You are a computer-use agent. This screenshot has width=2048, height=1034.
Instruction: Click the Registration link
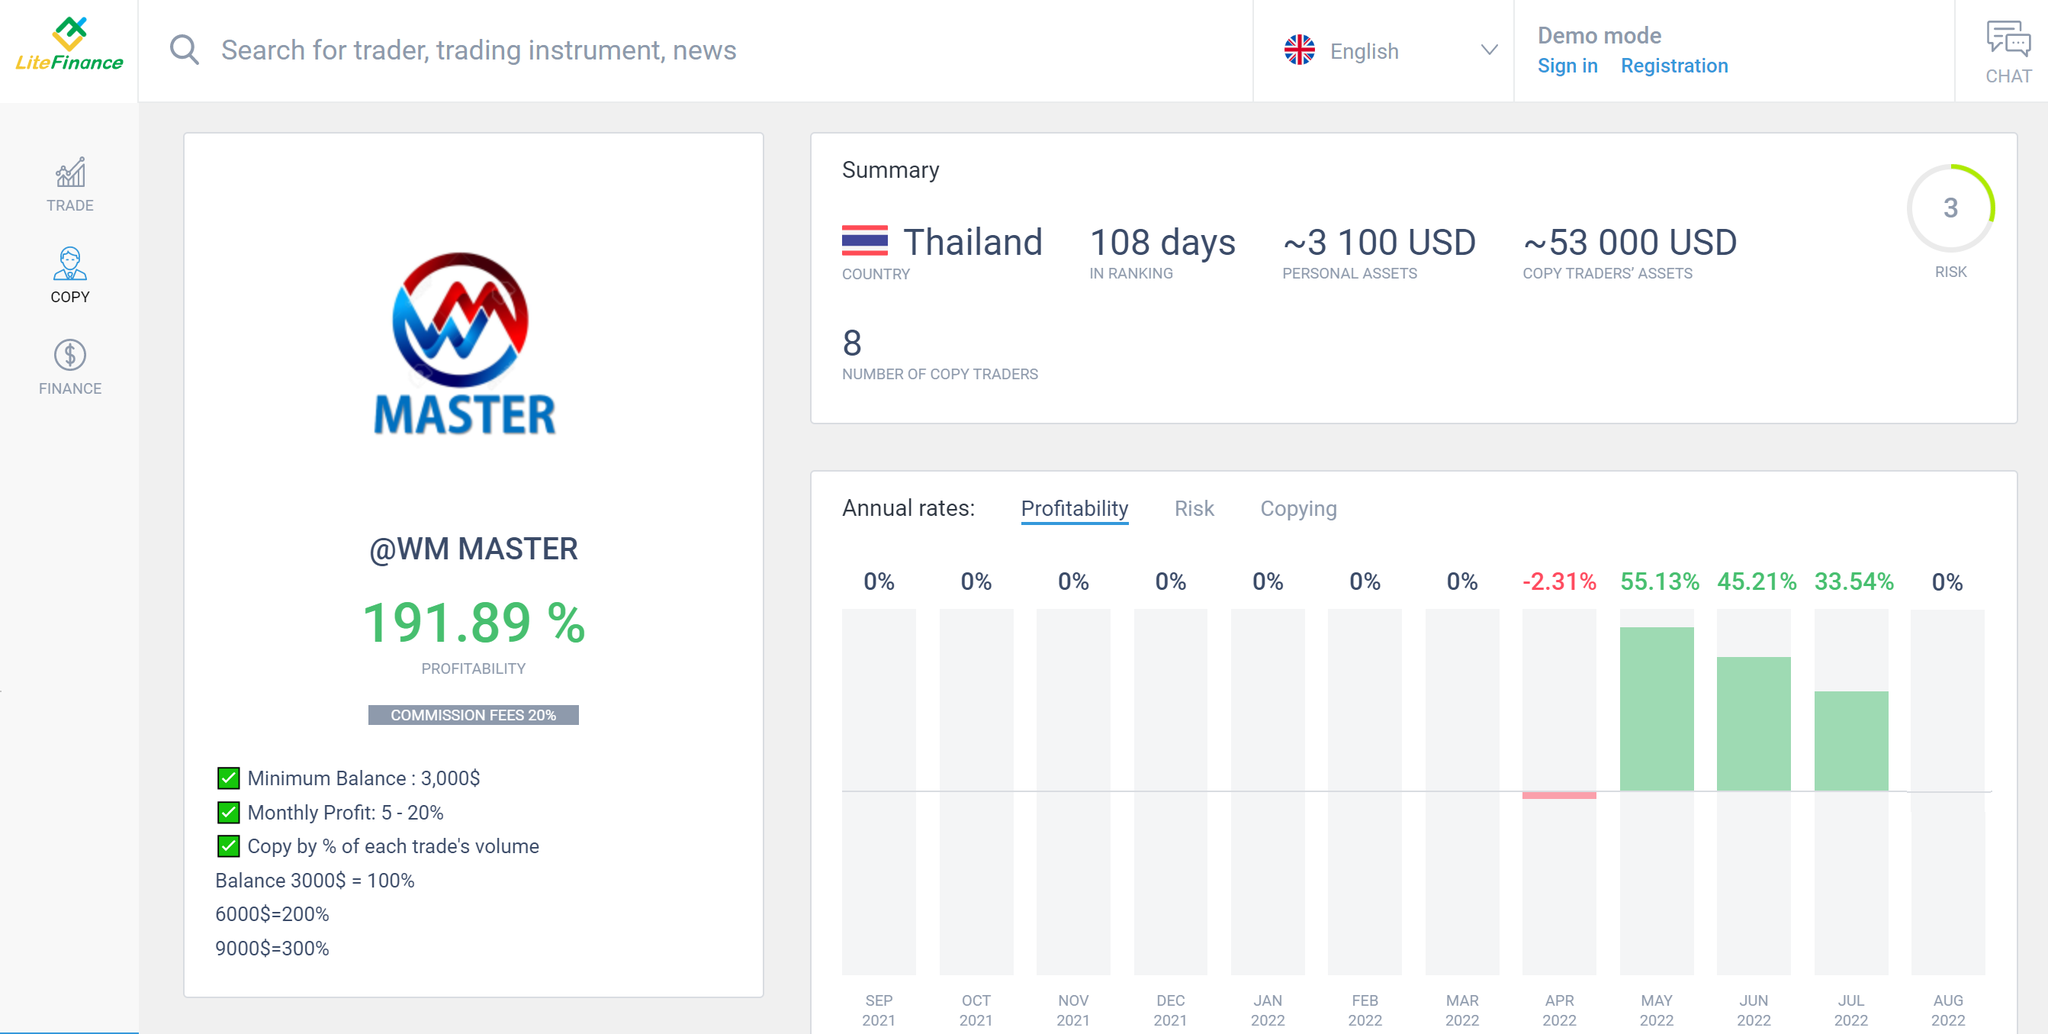click(x=1674, y=66)
